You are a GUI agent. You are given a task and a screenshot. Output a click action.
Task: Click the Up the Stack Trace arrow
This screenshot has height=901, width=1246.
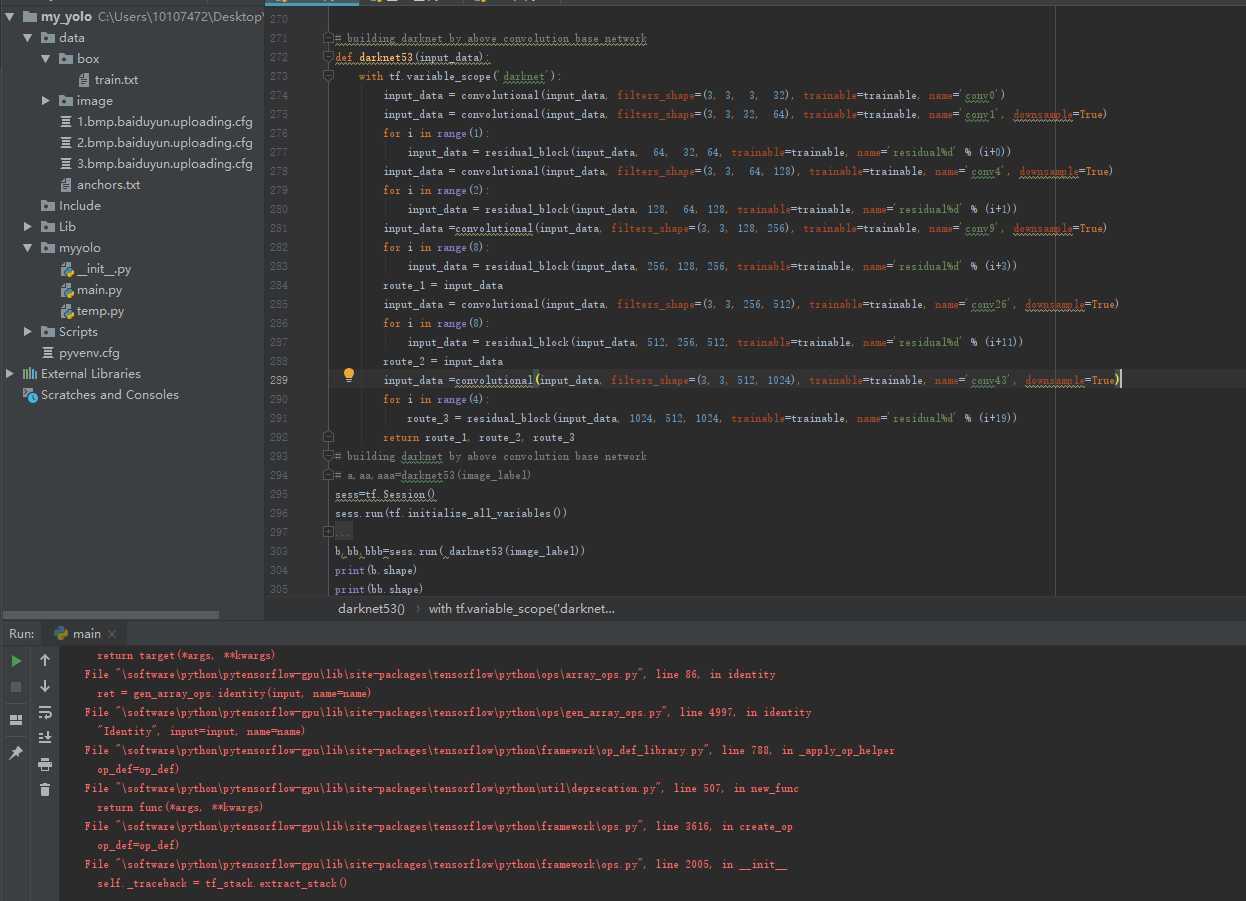point(45,660)
